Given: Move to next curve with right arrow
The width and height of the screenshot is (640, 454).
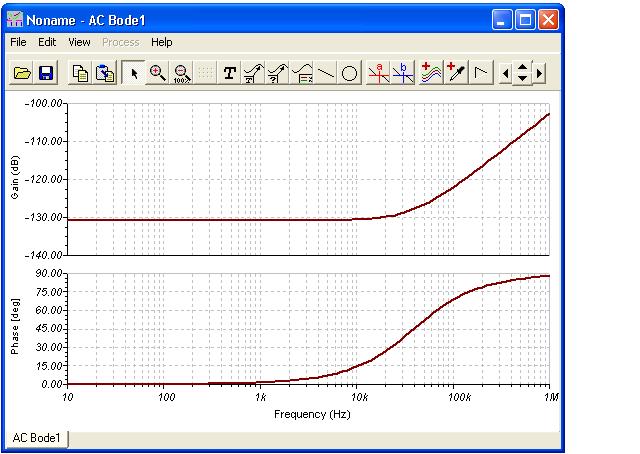Looking at the screenshot, I should [x=539, y=73].
